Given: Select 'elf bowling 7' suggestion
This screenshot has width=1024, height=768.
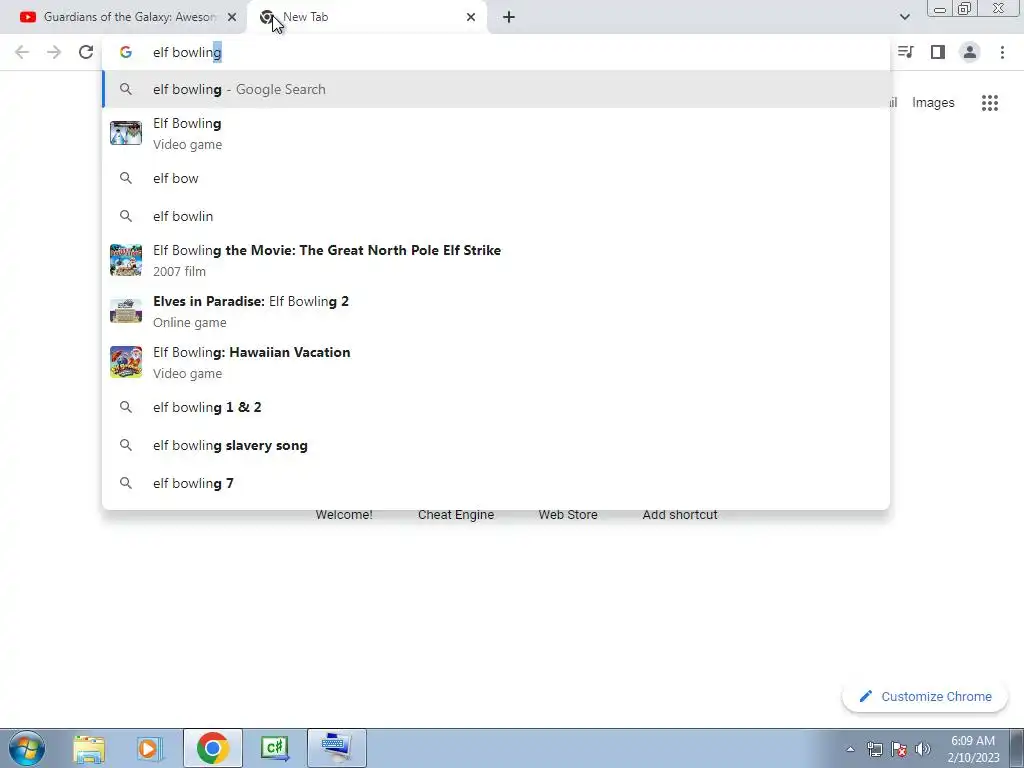Looking at the screenshot, I should (x=496, y=483).
